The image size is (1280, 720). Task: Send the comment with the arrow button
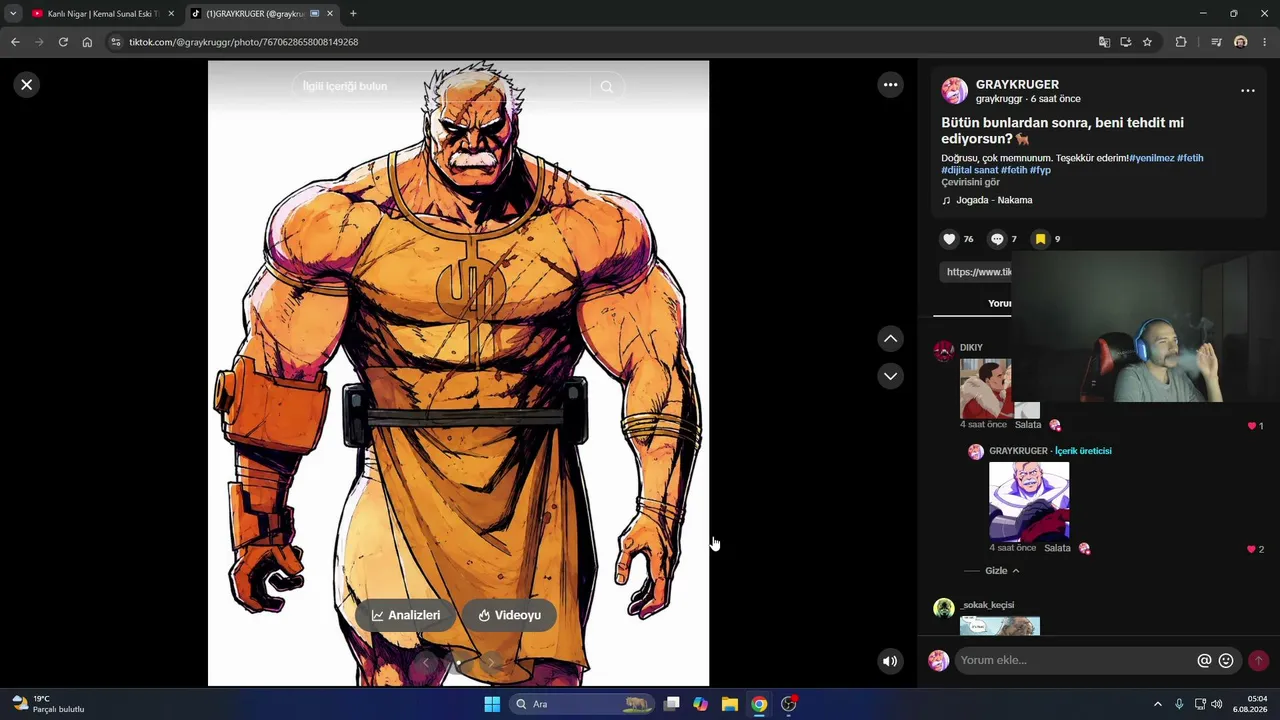pyautogui.click(x=1258, y=661)
